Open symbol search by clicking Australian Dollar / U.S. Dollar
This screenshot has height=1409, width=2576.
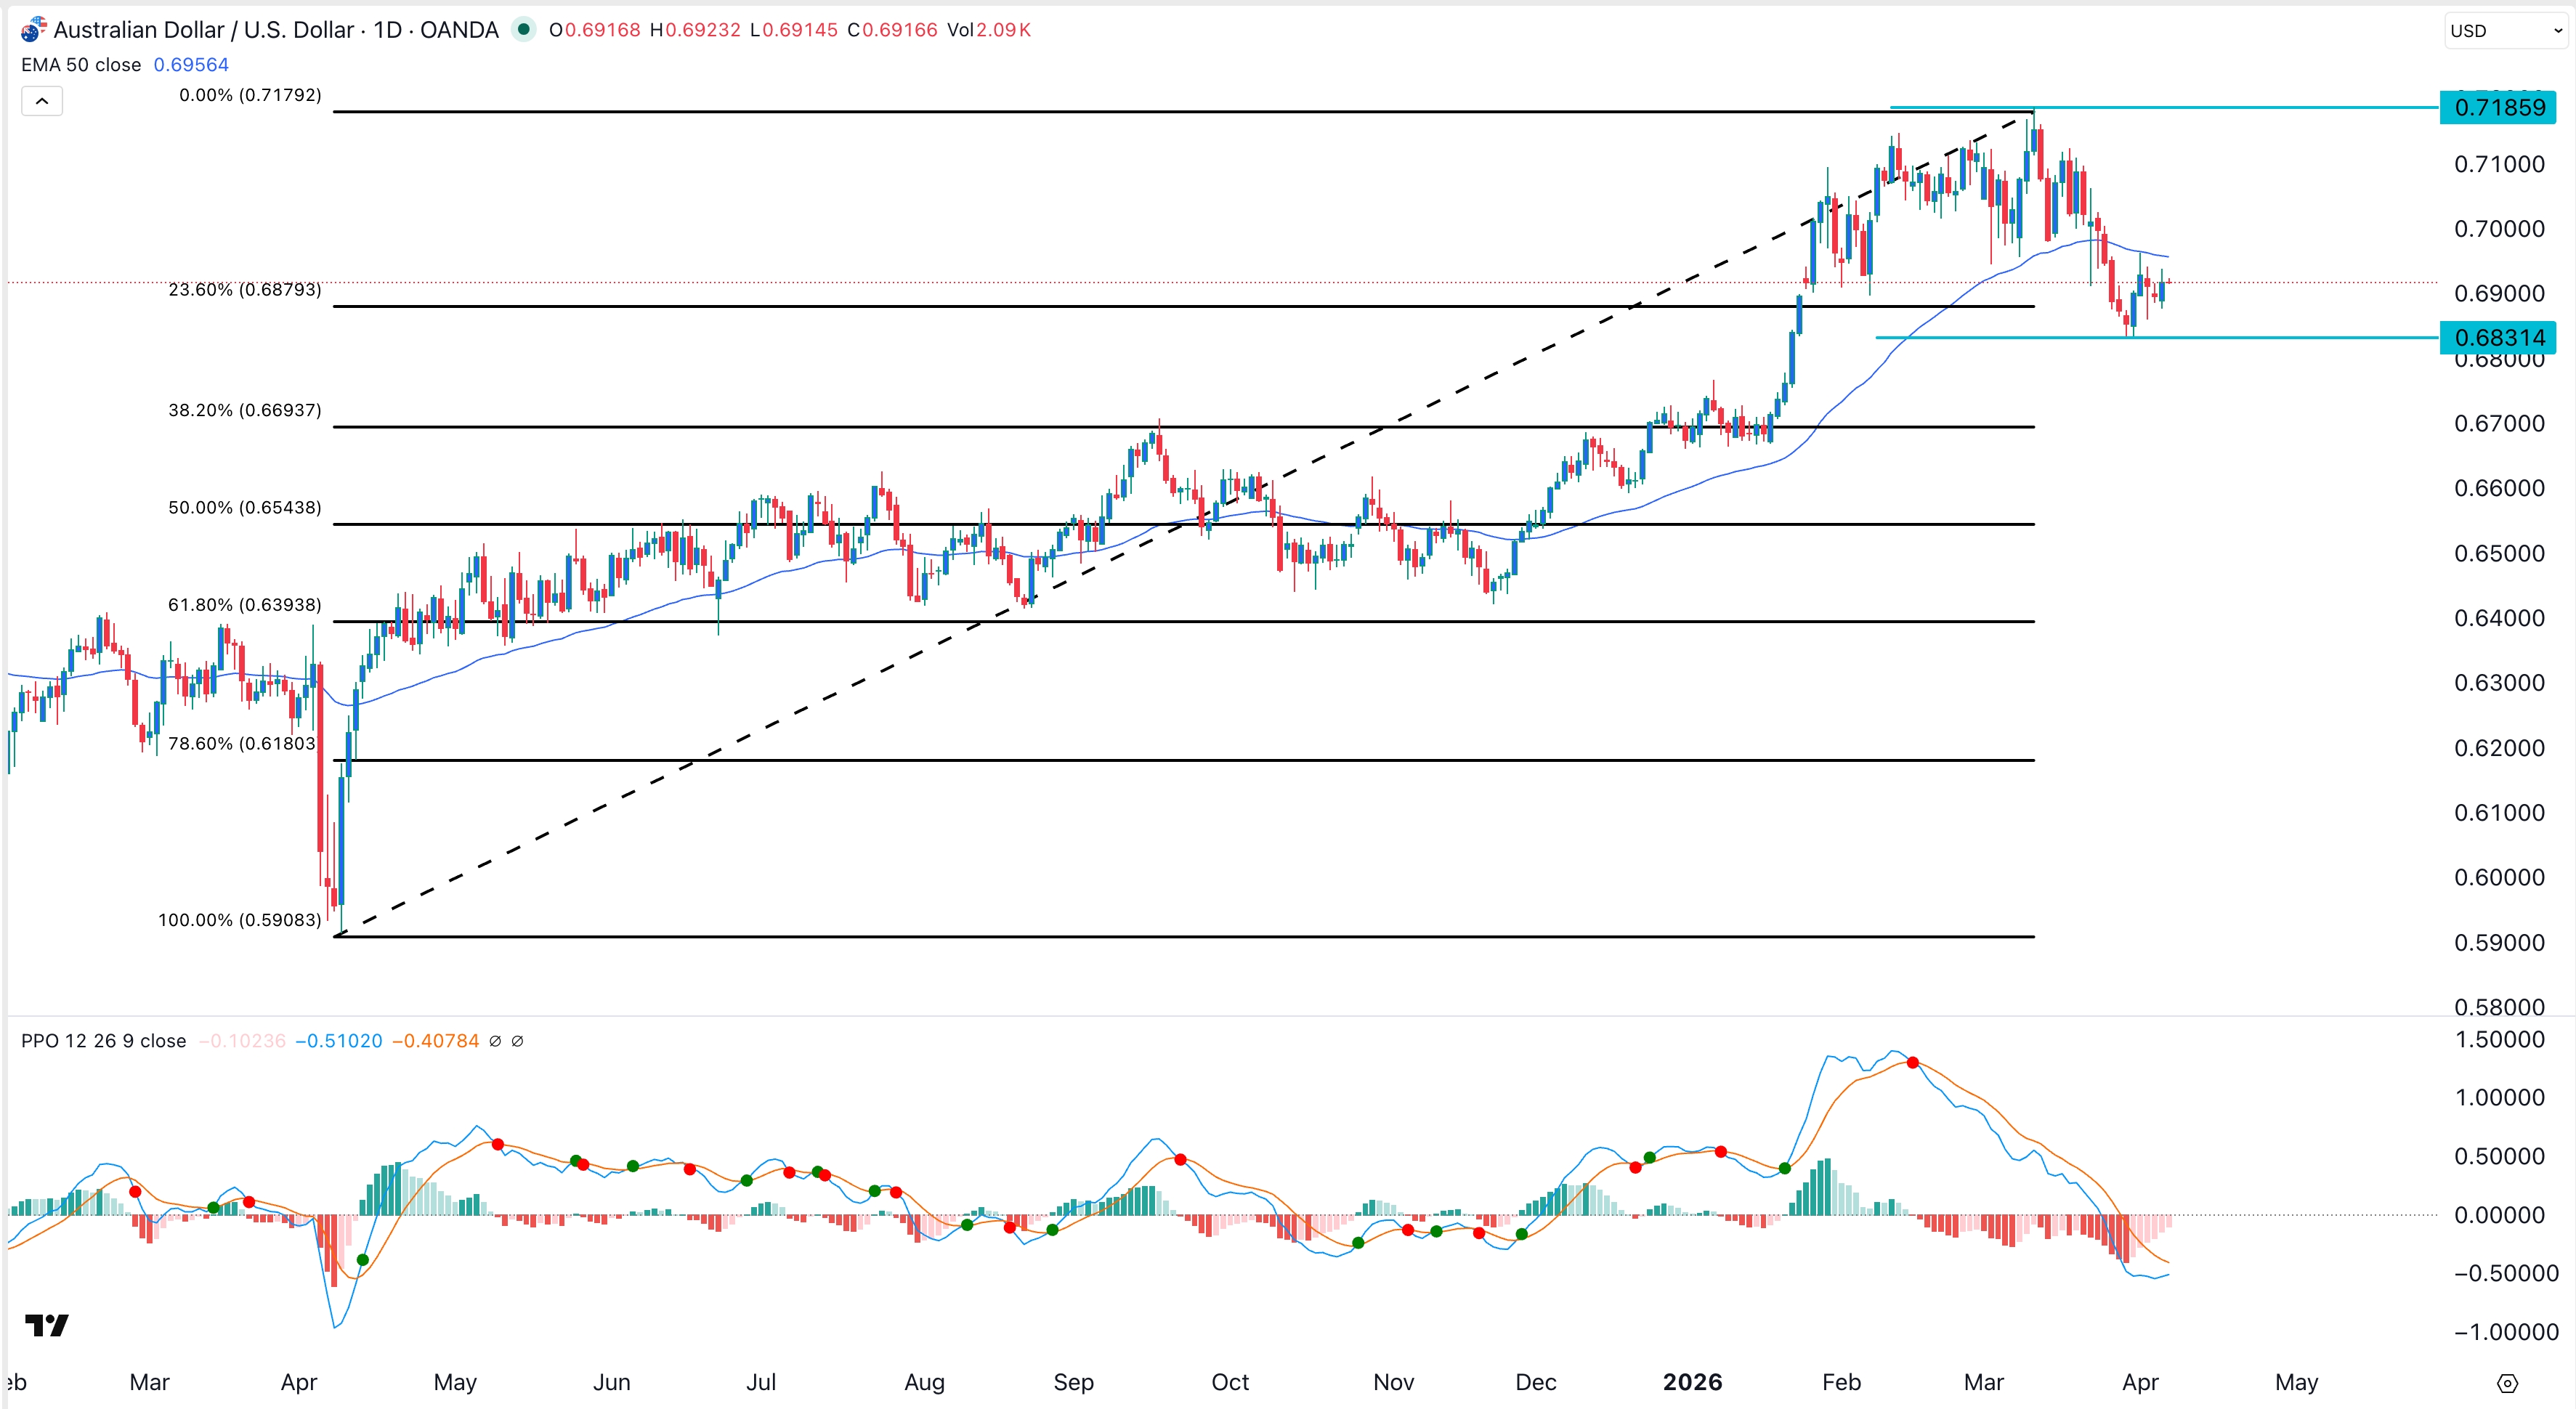click(x=205, y=30)
